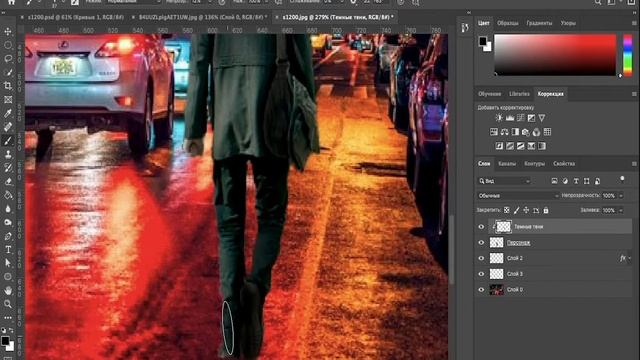Viewport: 640px width, 360px height.
Task: Open the Layers panel options menu
Action: pyautogui.click(x=634, y=164)
